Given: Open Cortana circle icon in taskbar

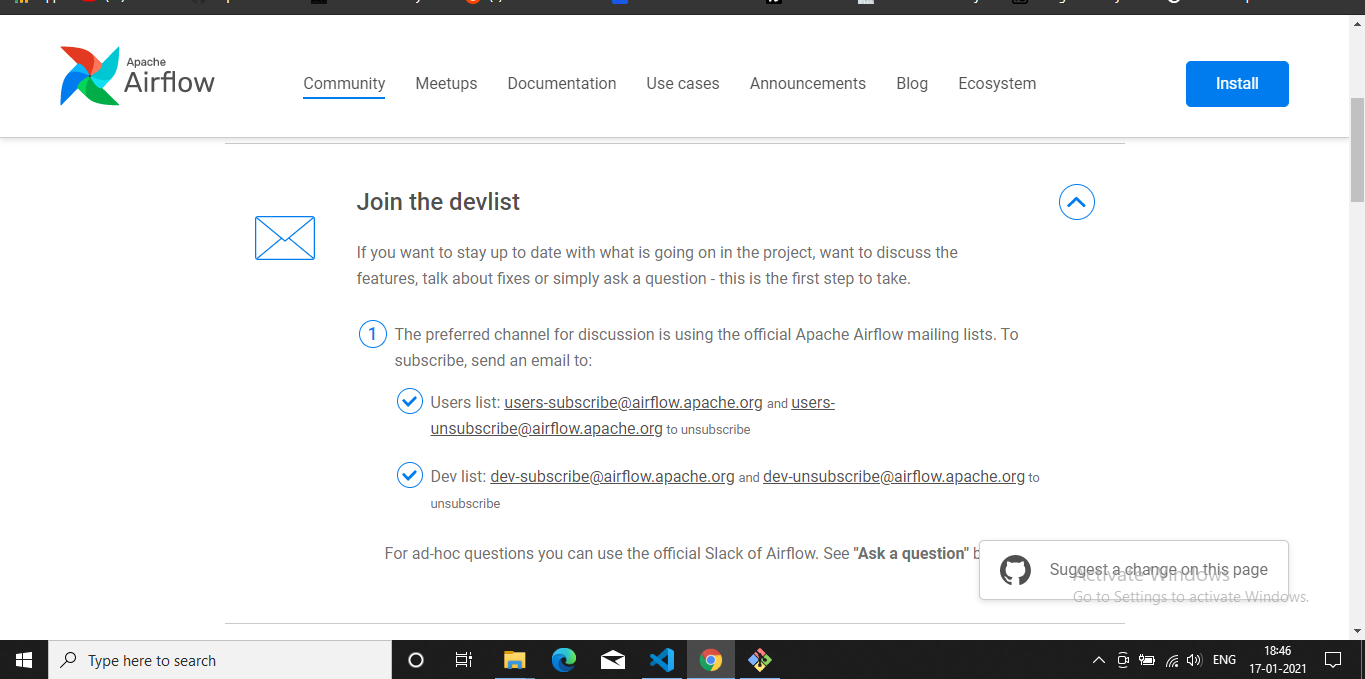Looking at the screenshot, I should click(416, 660).
